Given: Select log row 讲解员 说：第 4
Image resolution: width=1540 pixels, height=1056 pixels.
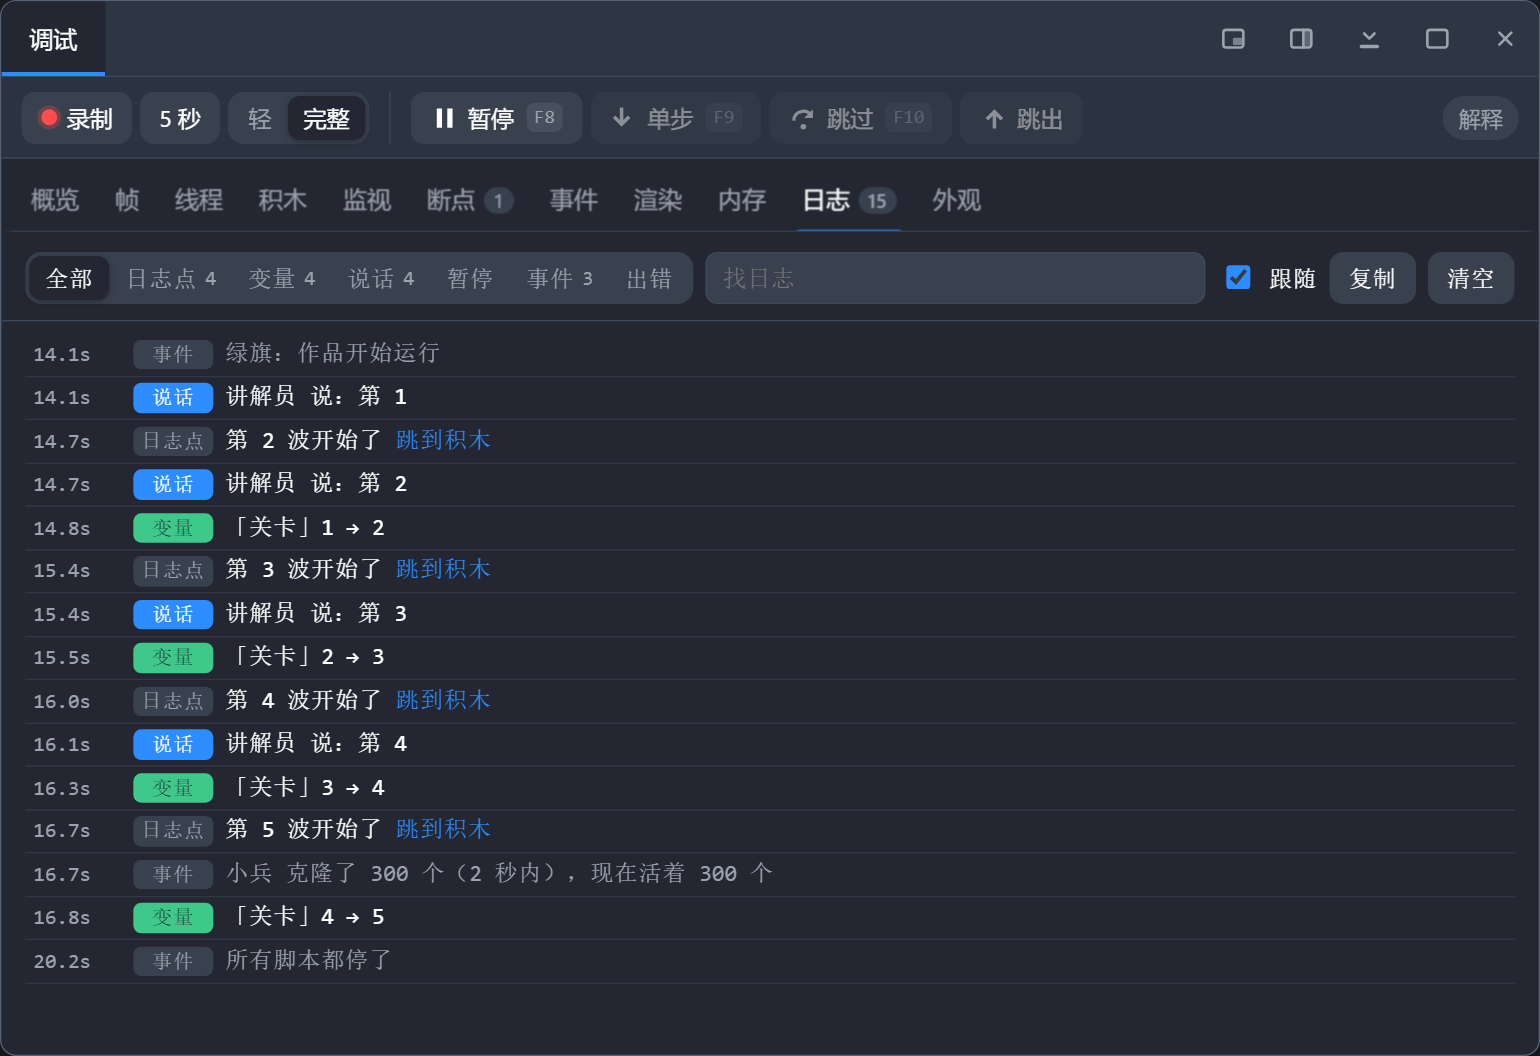Looking at the screenshot, I should point(770,744).
